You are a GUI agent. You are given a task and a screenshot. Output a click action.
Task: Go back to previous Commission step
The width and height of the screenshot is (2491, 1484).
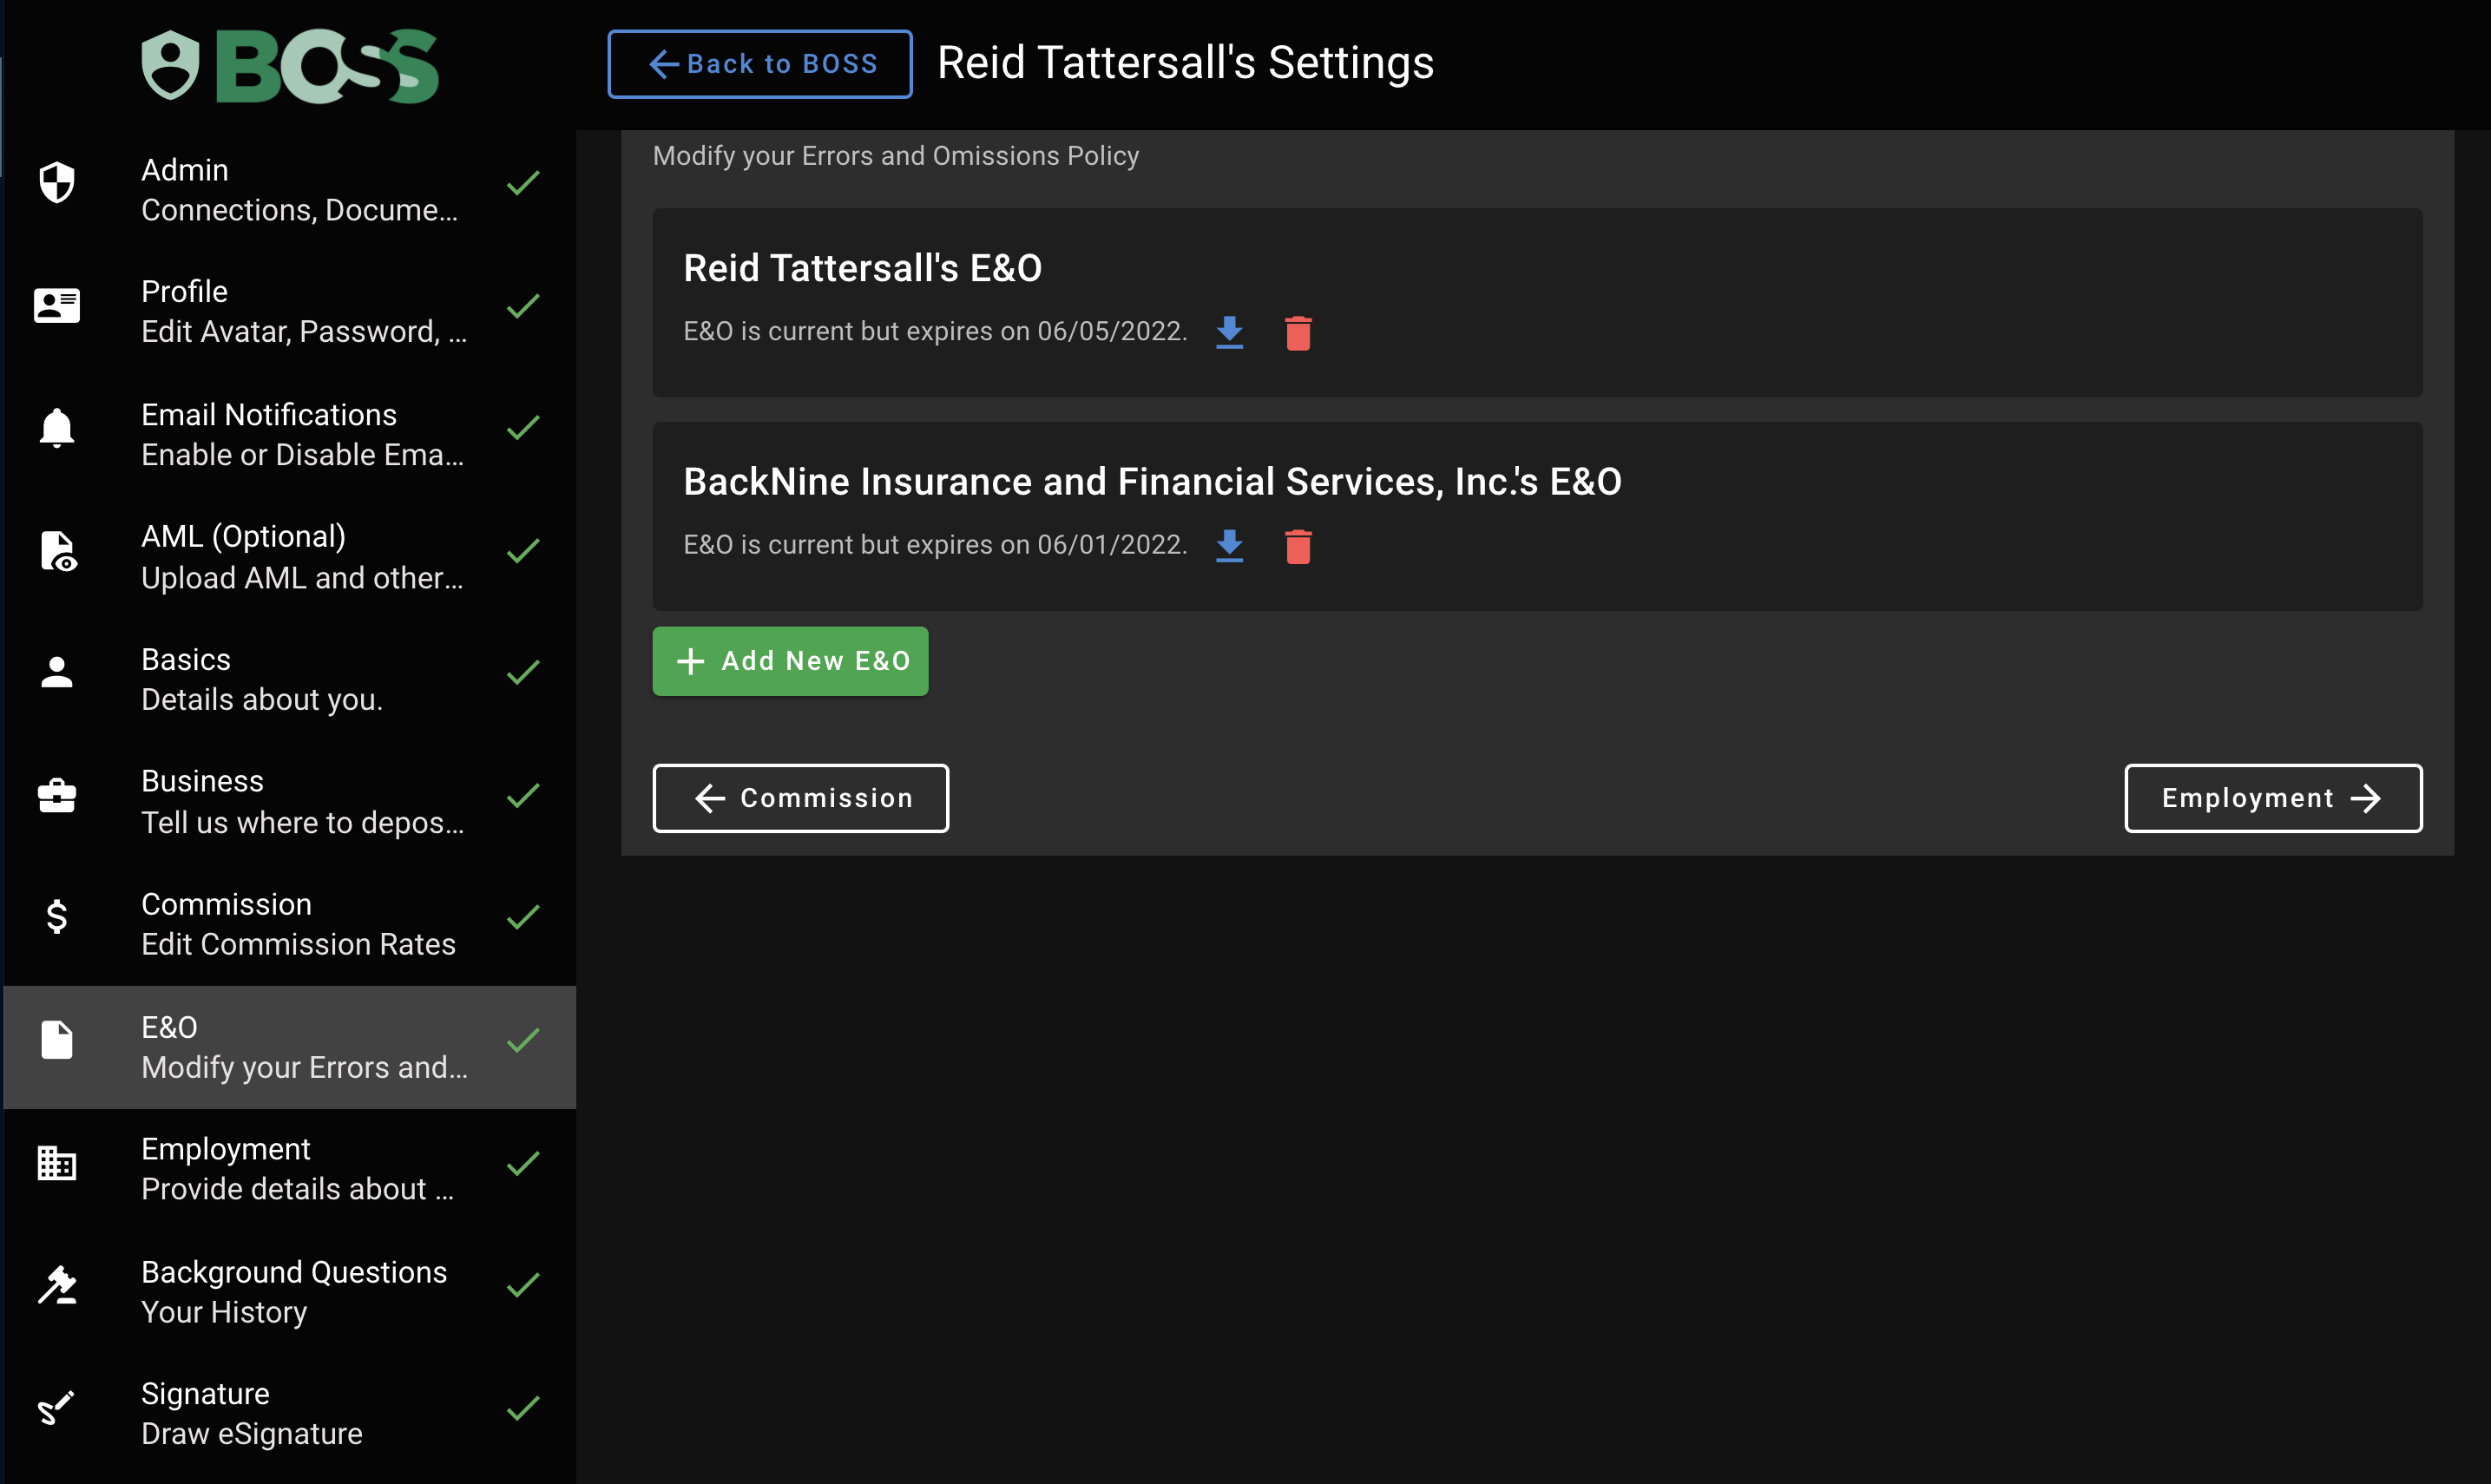pyautogui.click(x=800, y=798)
